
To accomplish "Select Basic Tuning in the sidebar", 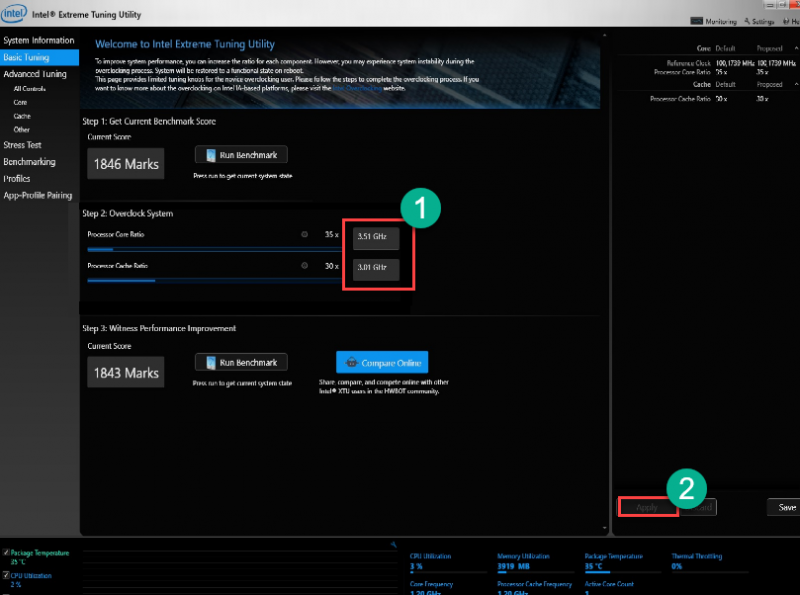I will point(39,57).
